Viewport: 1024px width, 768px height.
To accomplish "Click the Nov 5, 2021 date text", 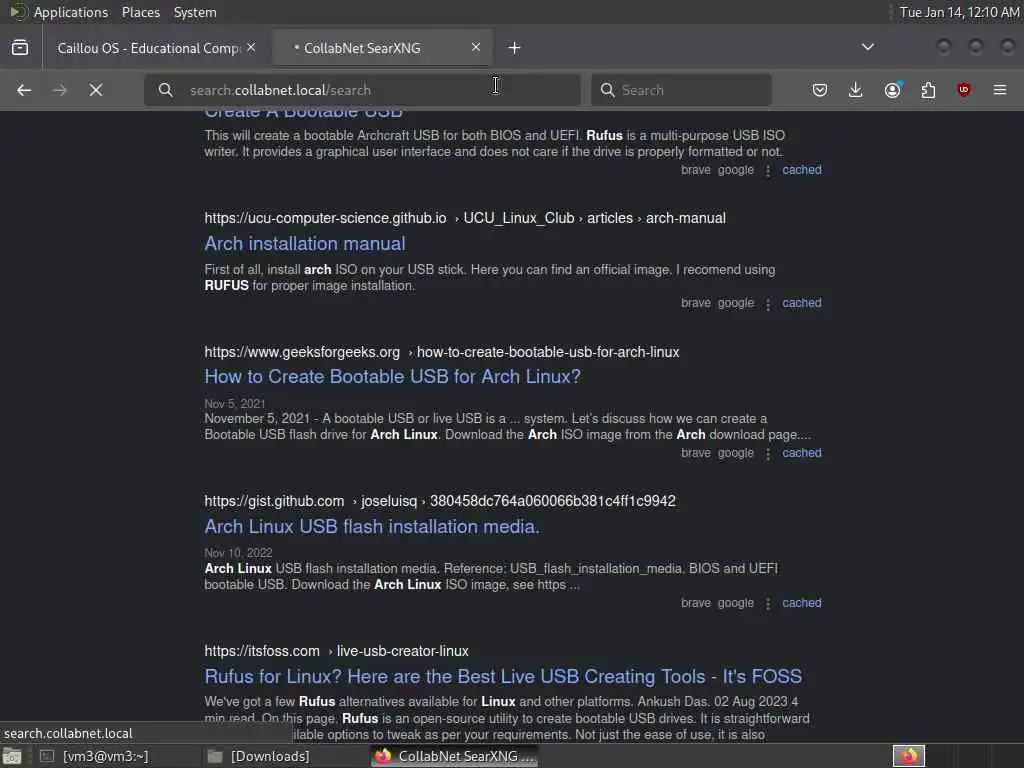I will pos(234,404).
